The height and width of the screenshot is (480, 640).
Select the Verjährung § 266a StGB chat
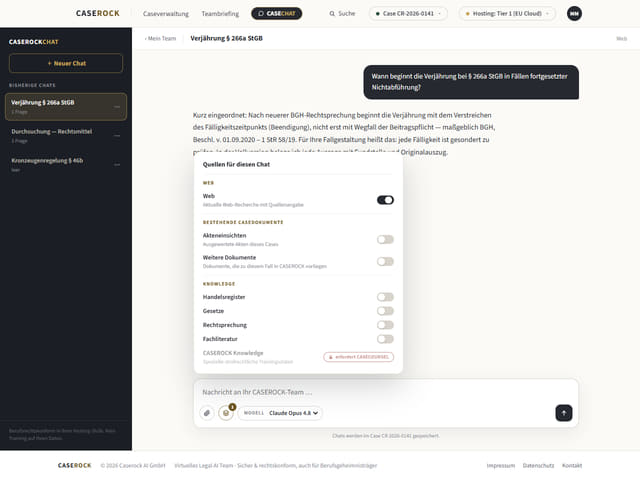66,107
